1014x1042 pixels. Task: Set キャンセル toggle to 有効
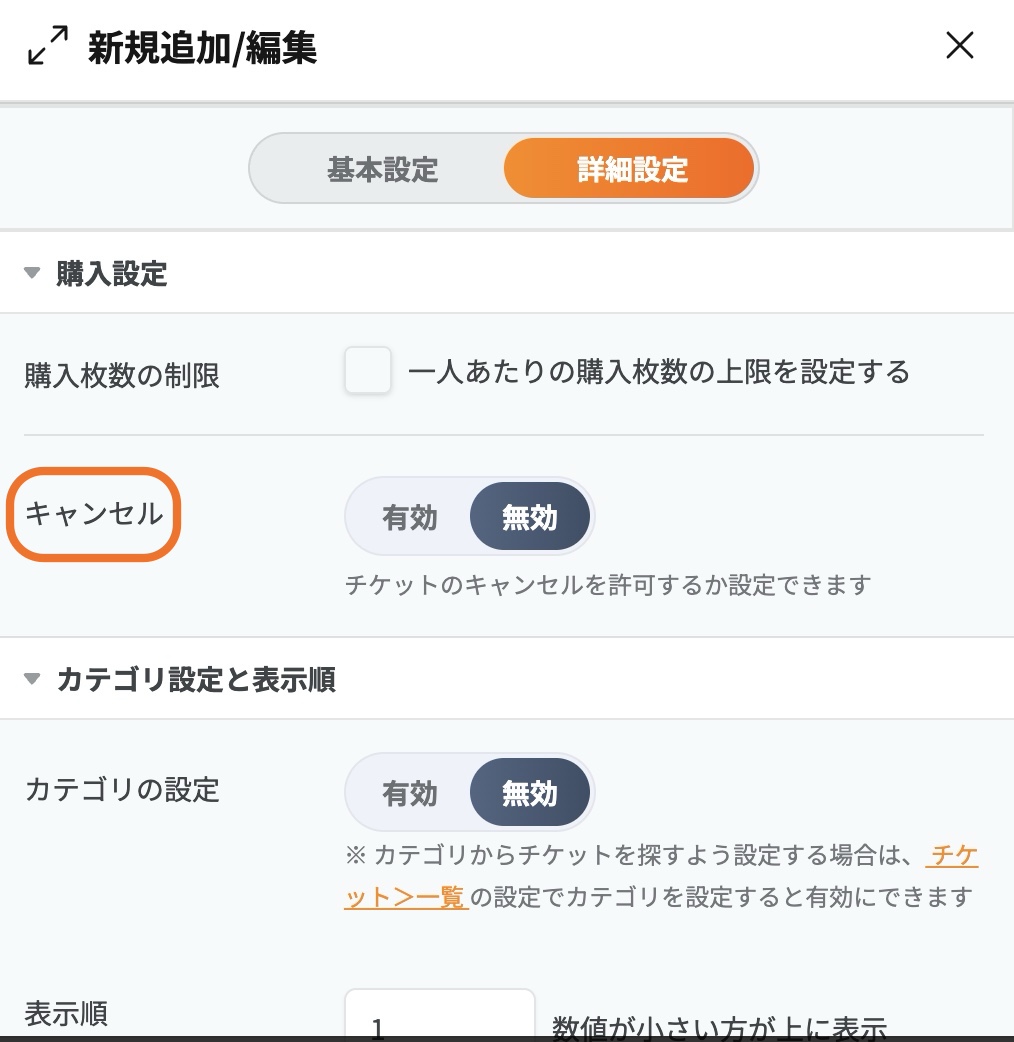click(x=410, y=517)
